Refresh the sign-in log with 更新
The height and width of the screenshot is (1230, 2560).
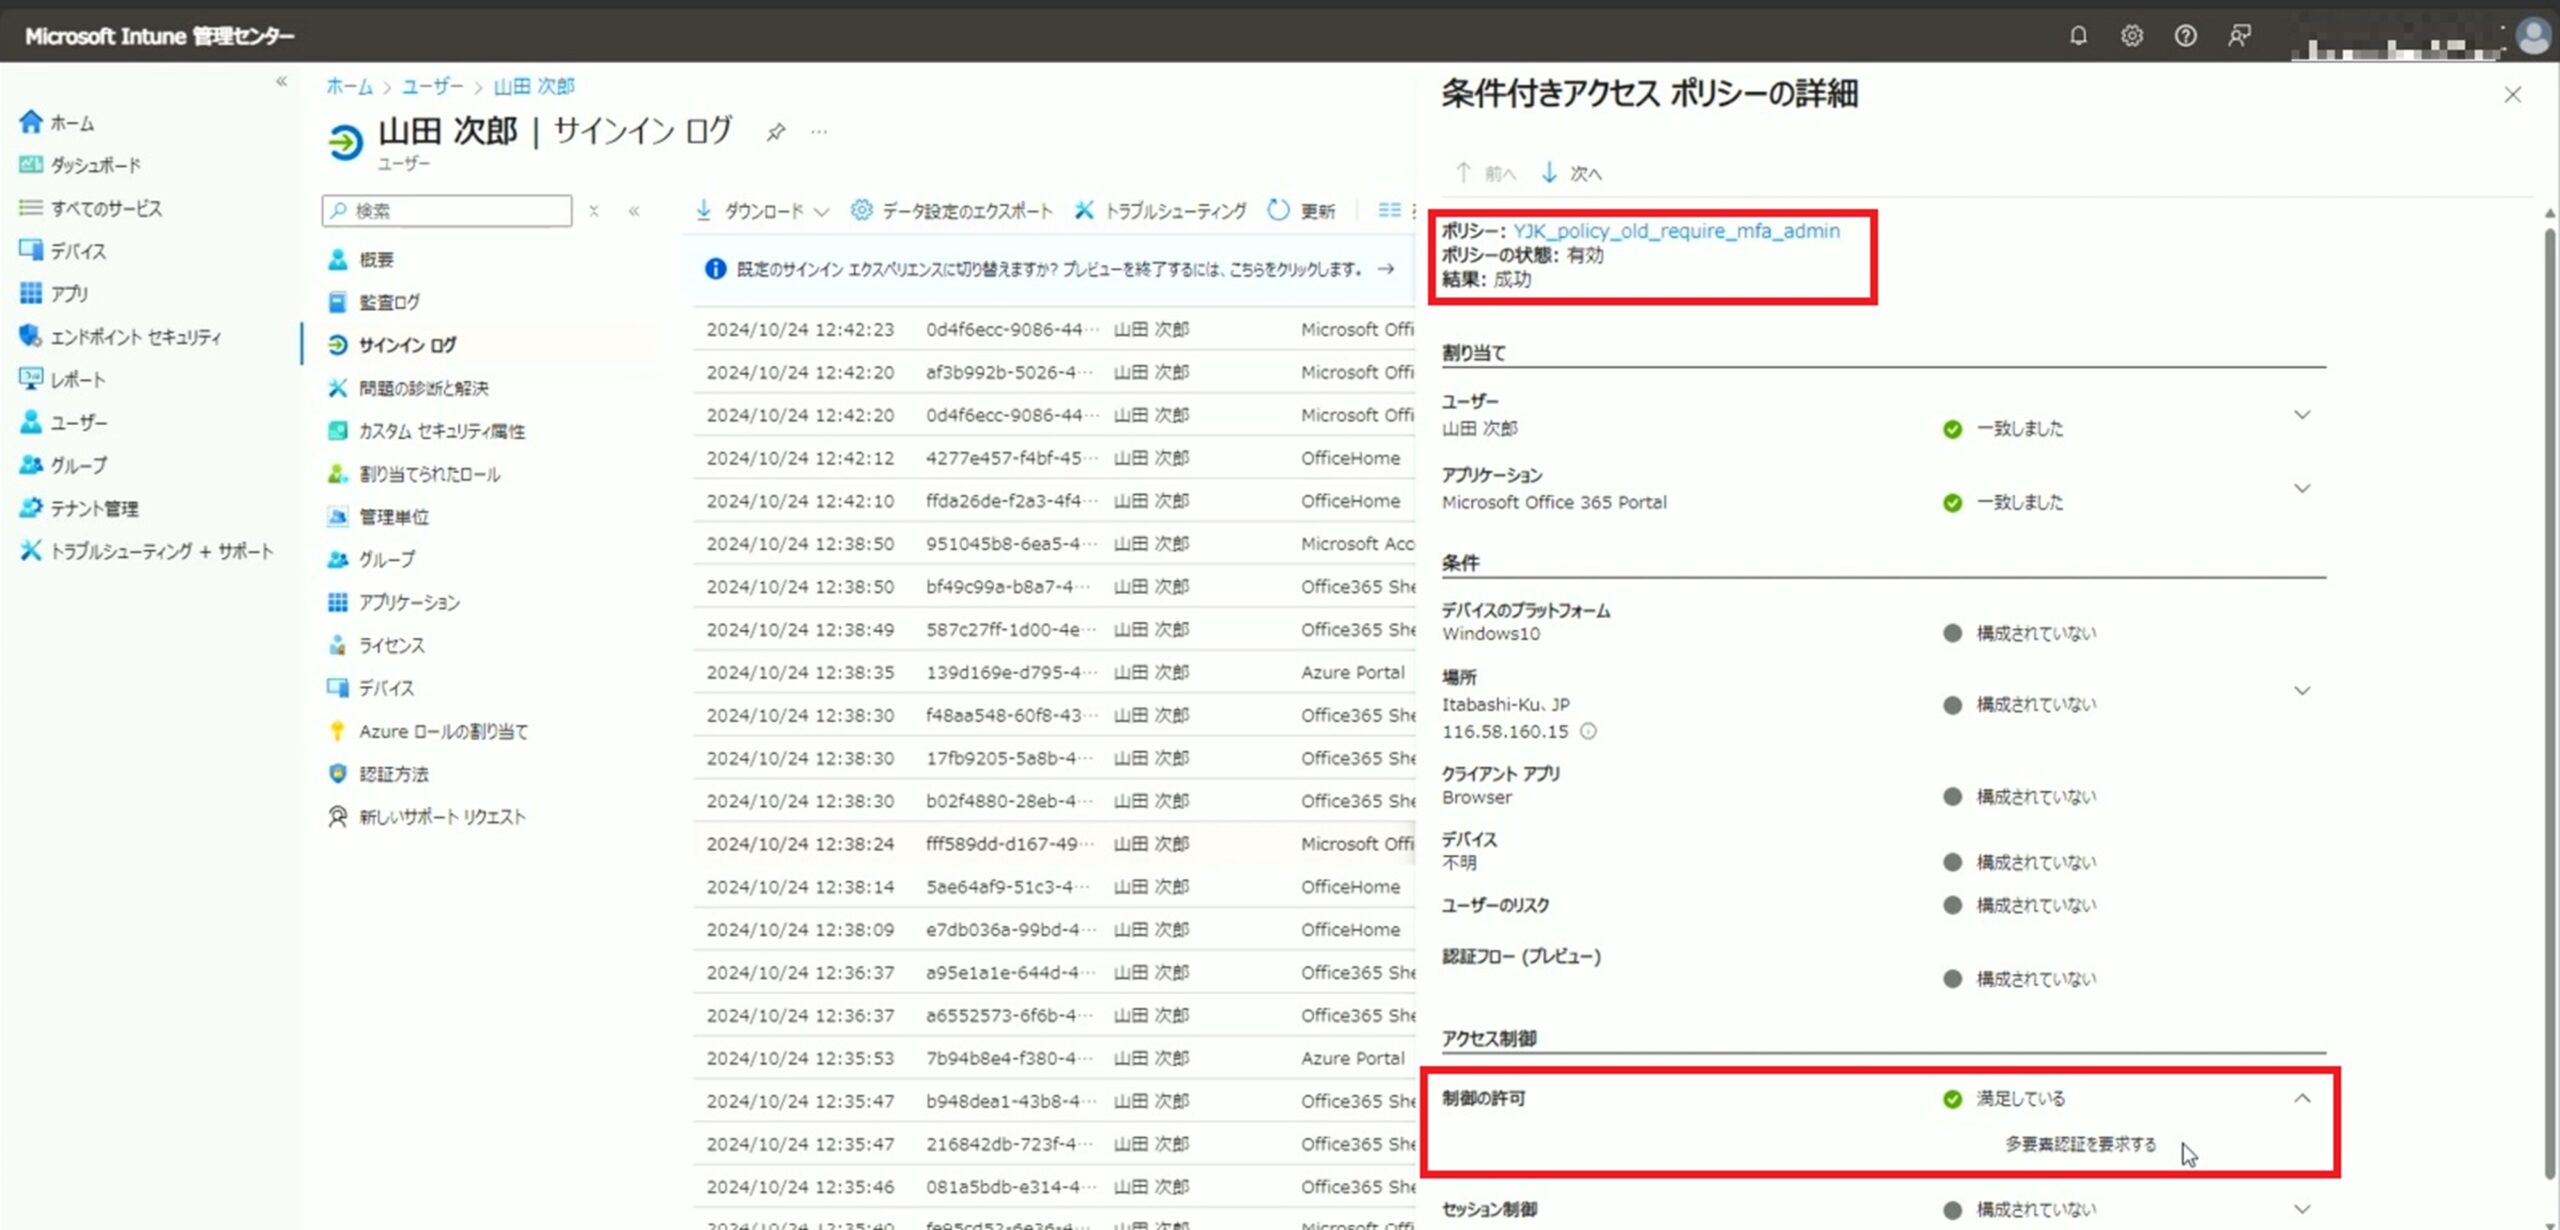[x=1301, y=211]
